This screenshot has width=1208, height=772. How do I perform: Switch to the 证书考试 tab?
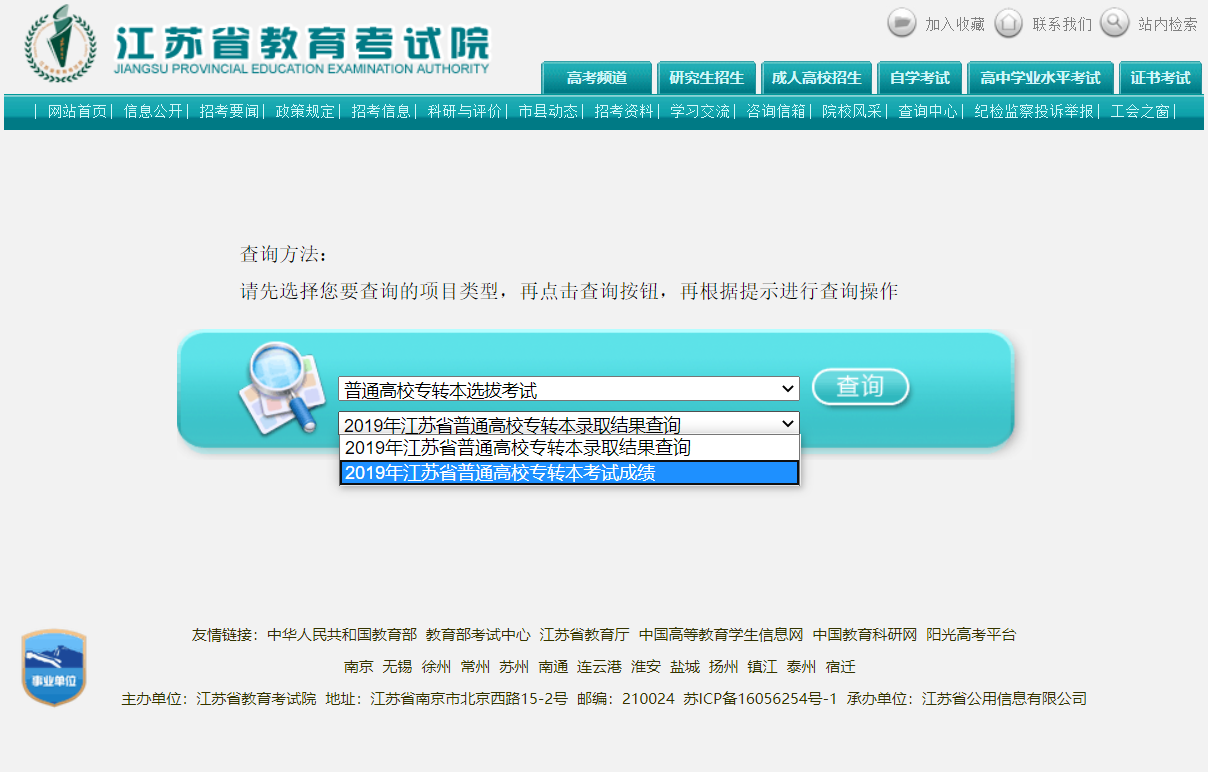click(1160, 78)
